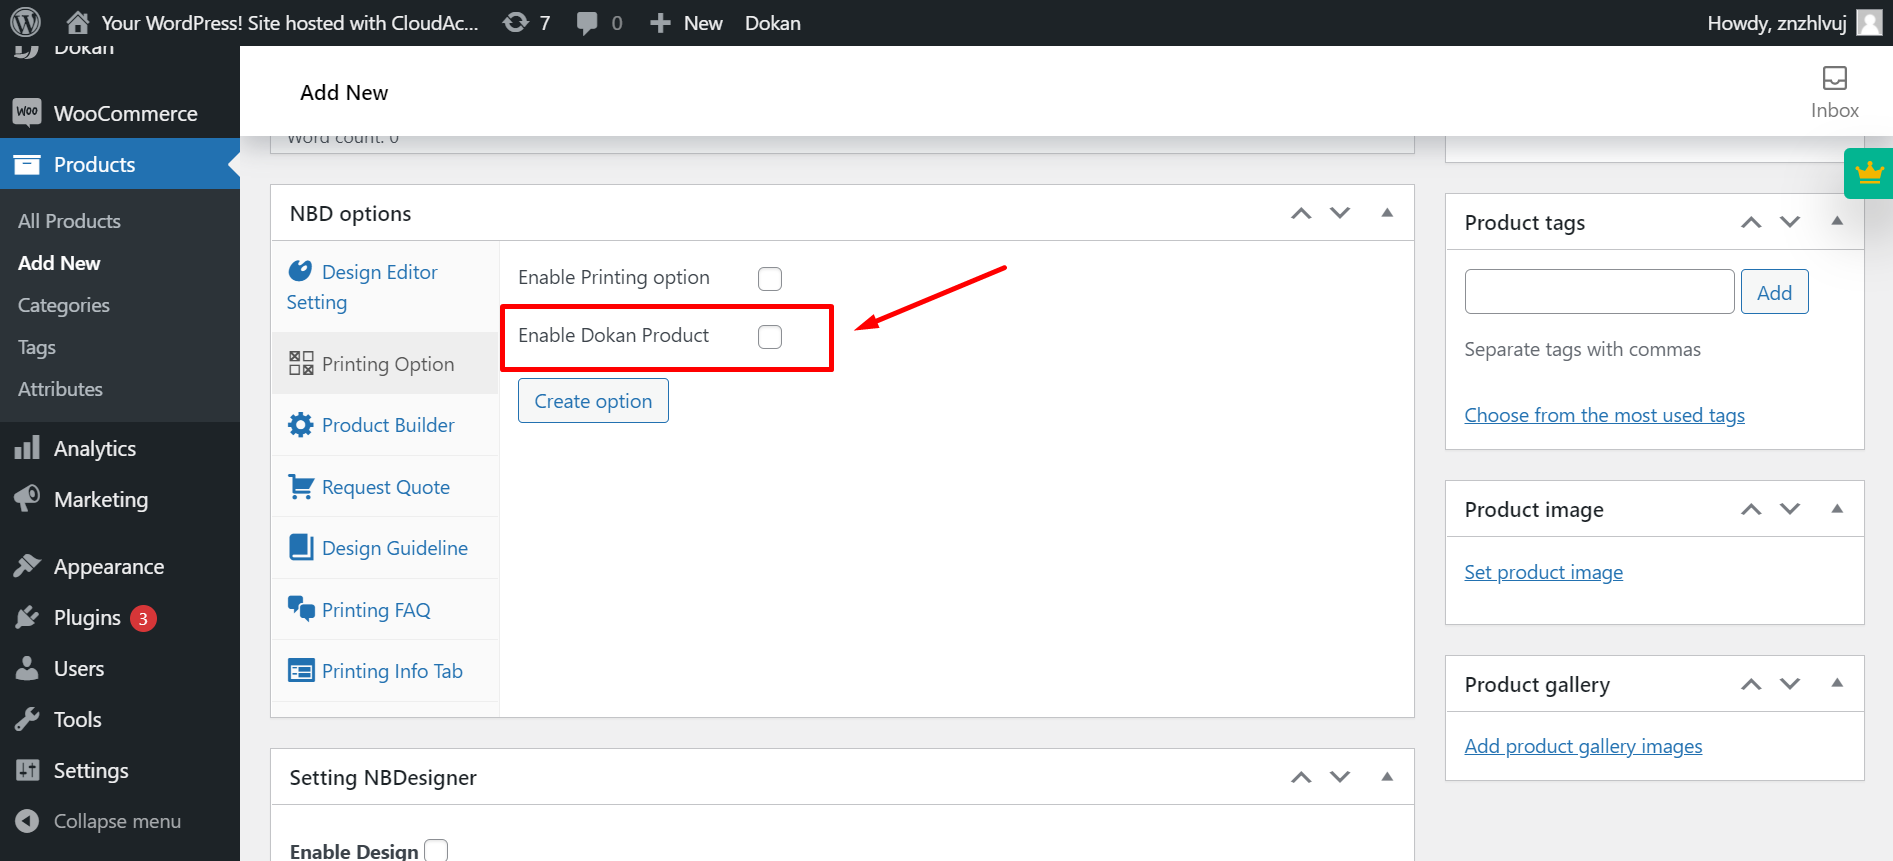This screenshot has width=1893, height=861.
Task: Click the WordPress logo icon
Action: click(26, 22)
